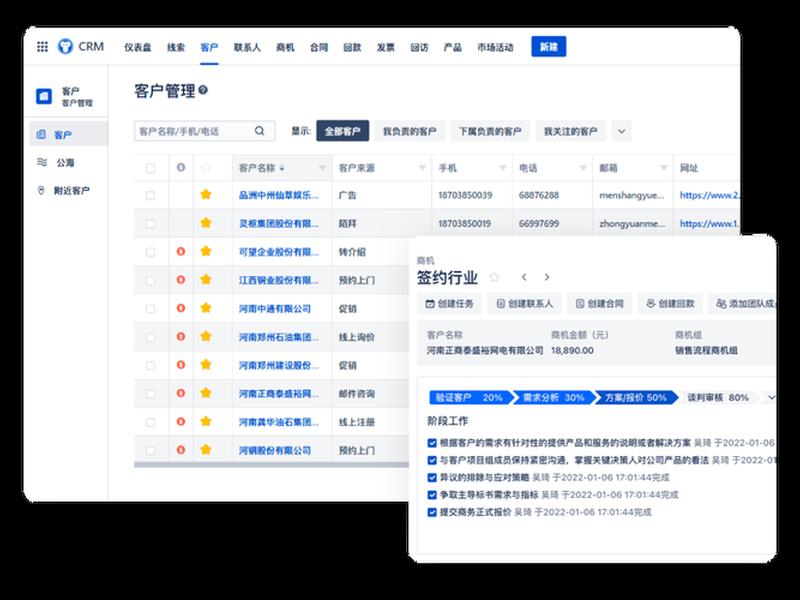Toggle star for 可望企业股份有限 row
This screenshot has width=800, height=600.
coord(206,251)
